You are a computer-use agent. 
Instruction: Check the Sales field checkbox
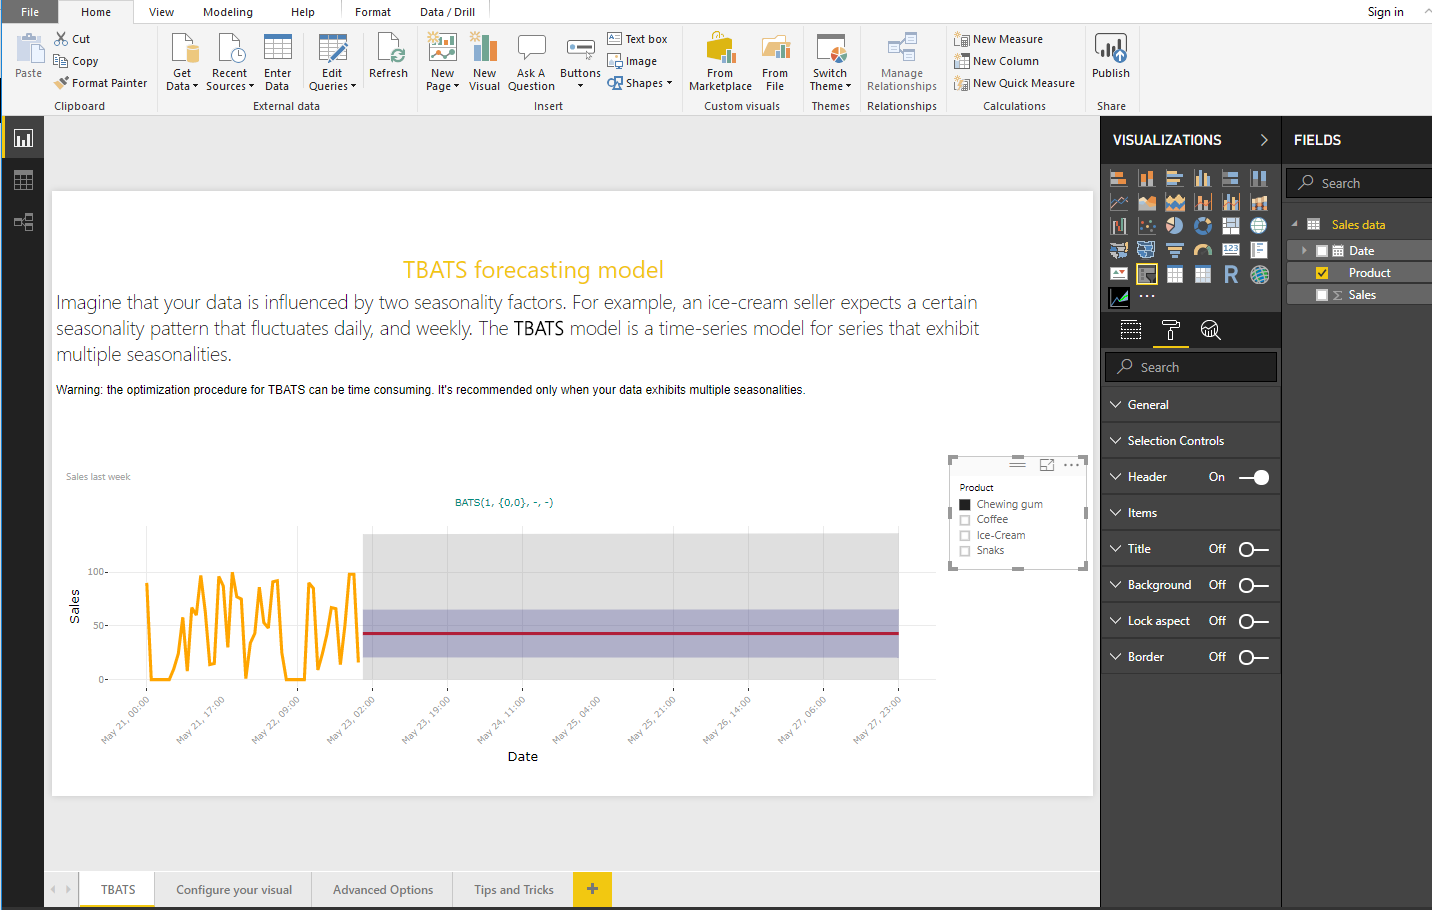click(x=1322, y=295)
